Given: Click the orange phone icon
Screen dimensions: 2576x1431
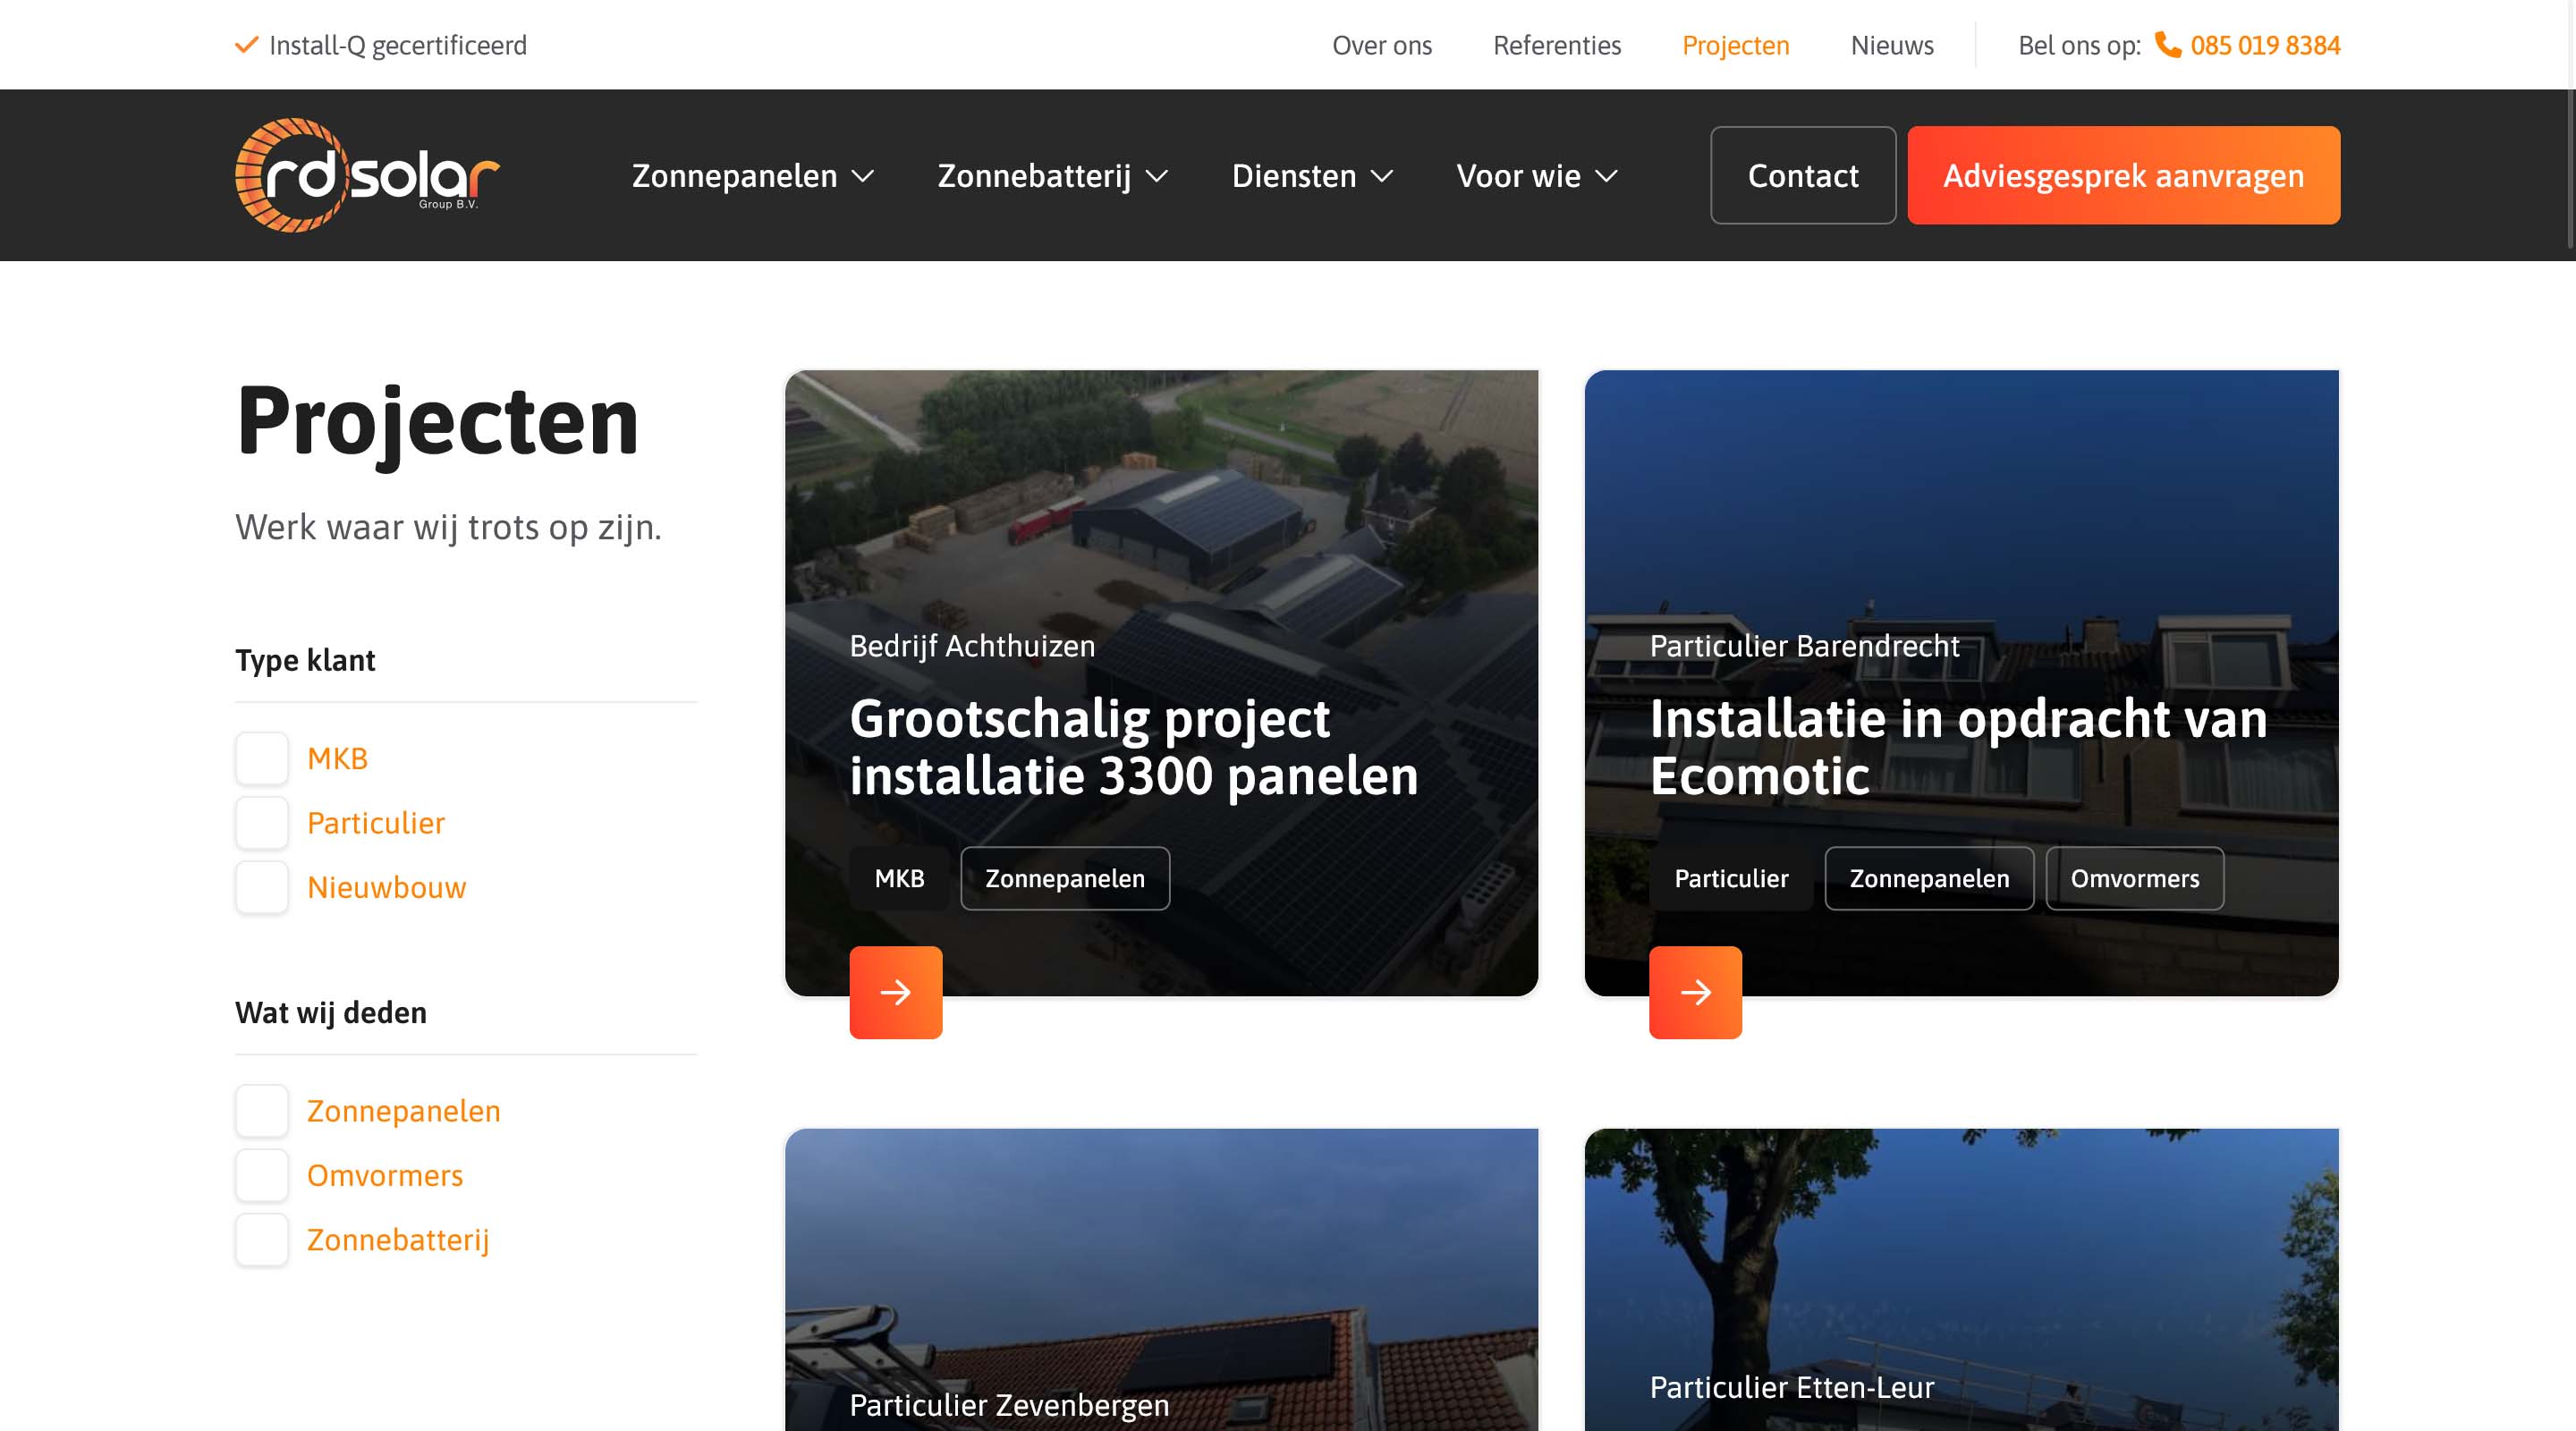Looking at the screenshot, I should point(2167,45).
